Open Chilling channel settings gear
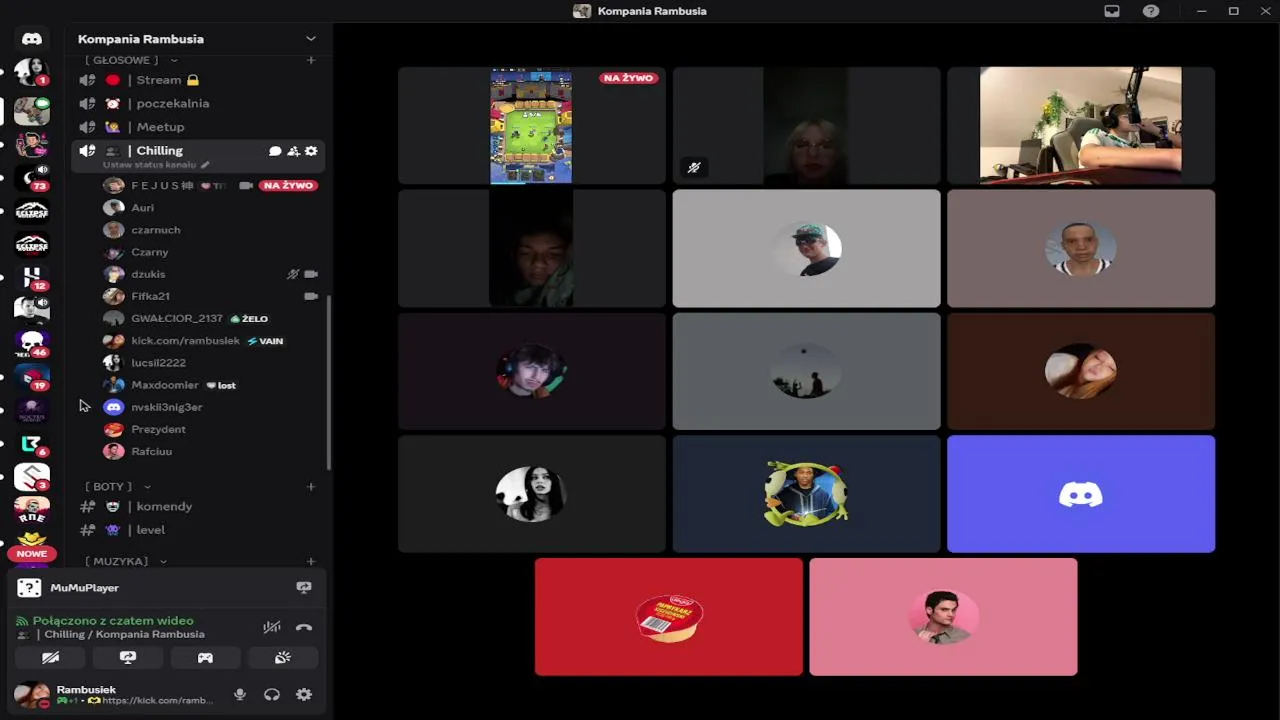 pos(311,151)
